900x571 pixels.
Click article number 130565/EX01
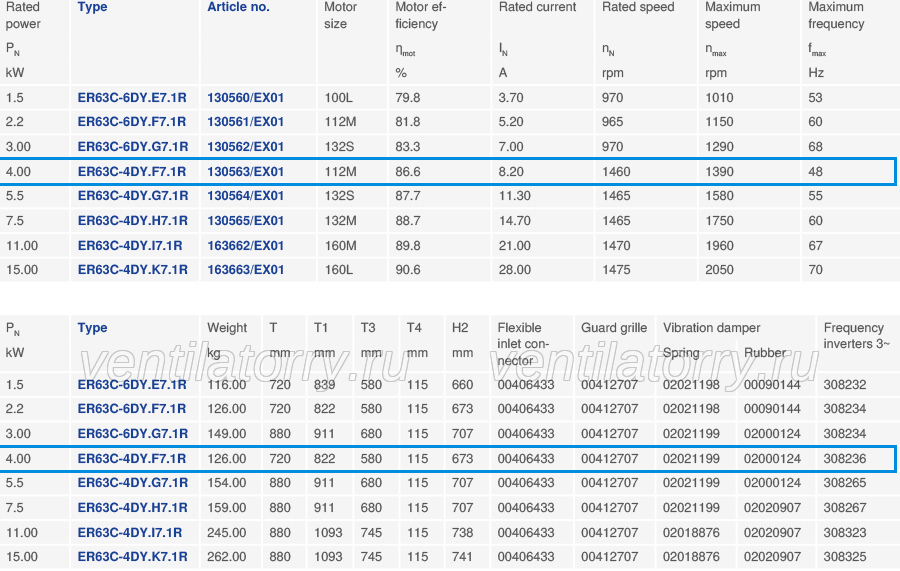coord(246,220)
